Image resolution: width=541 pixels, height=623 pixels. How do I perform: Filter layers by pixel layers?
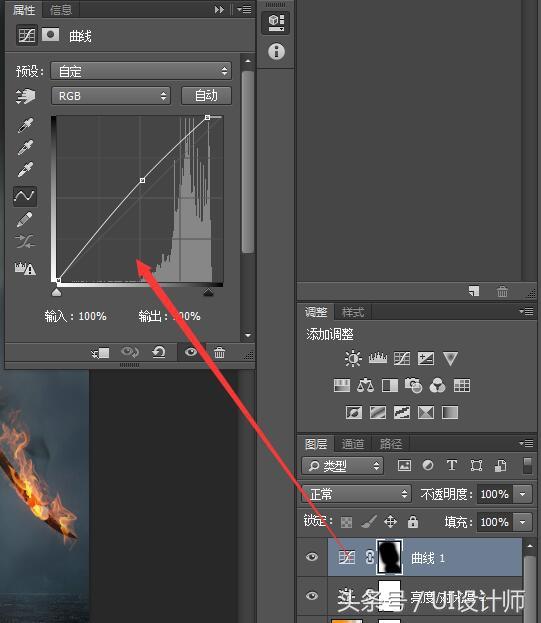coord(404,465)
